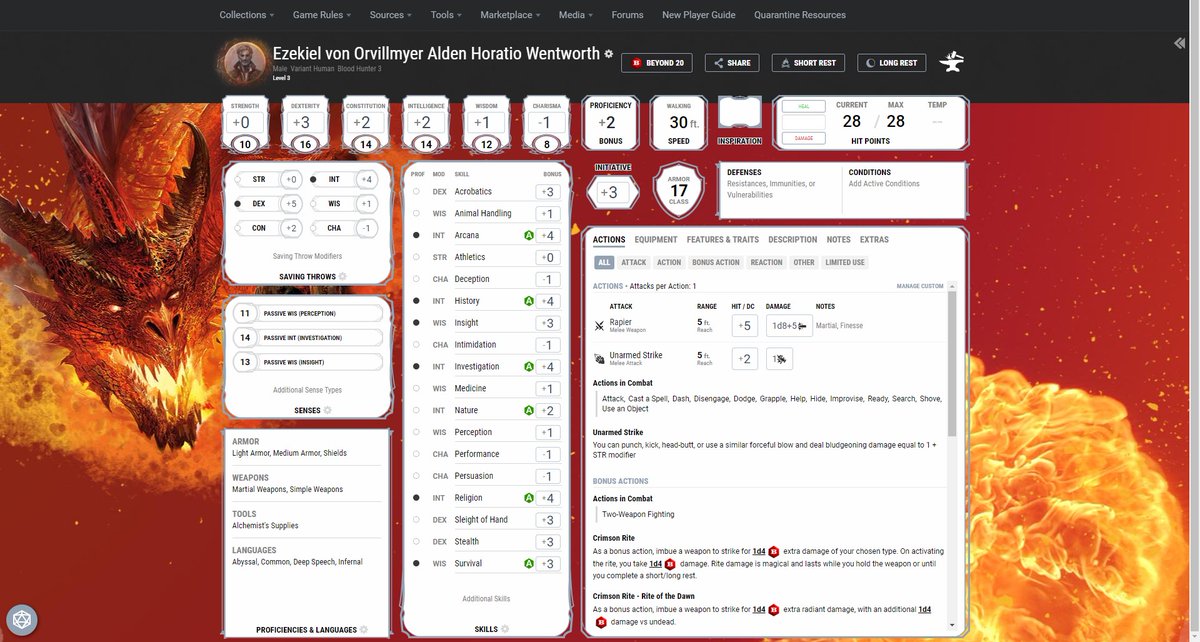Take a Long Rest
1200x642 pixels.
(891, 62)
